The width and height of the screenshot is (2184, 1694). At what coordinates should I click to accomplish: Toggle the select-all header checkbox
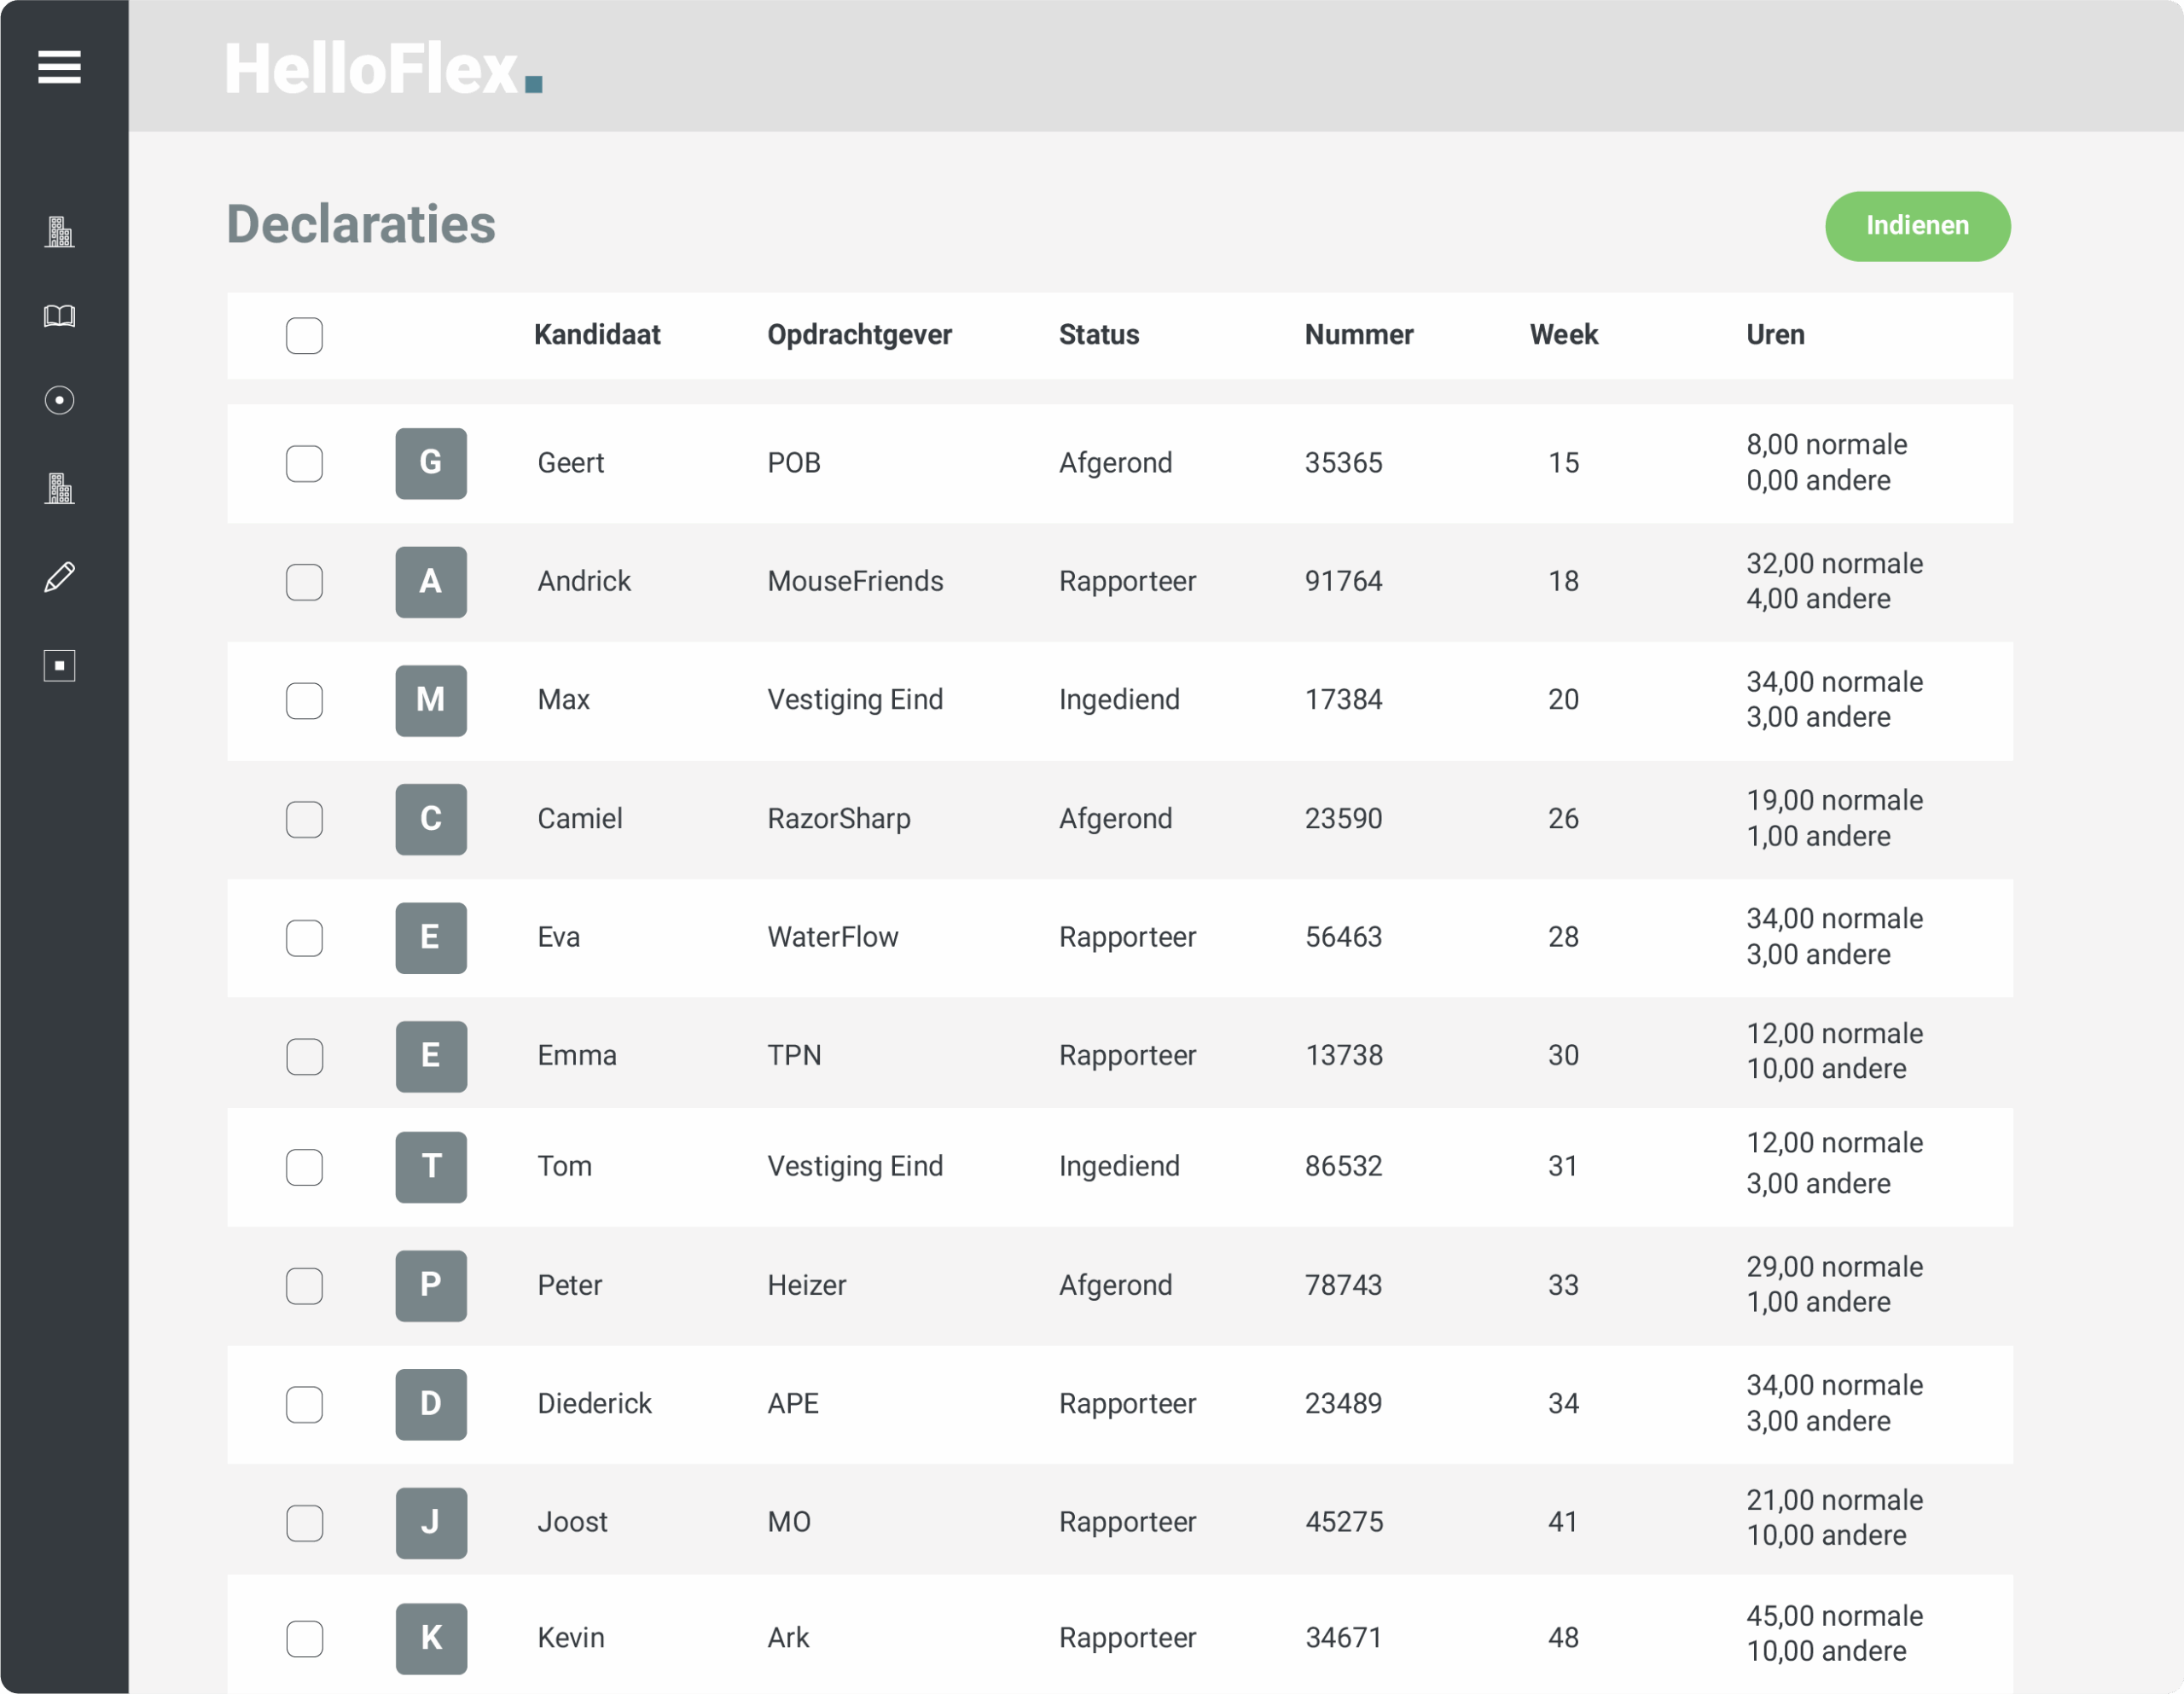coord(304,335)
